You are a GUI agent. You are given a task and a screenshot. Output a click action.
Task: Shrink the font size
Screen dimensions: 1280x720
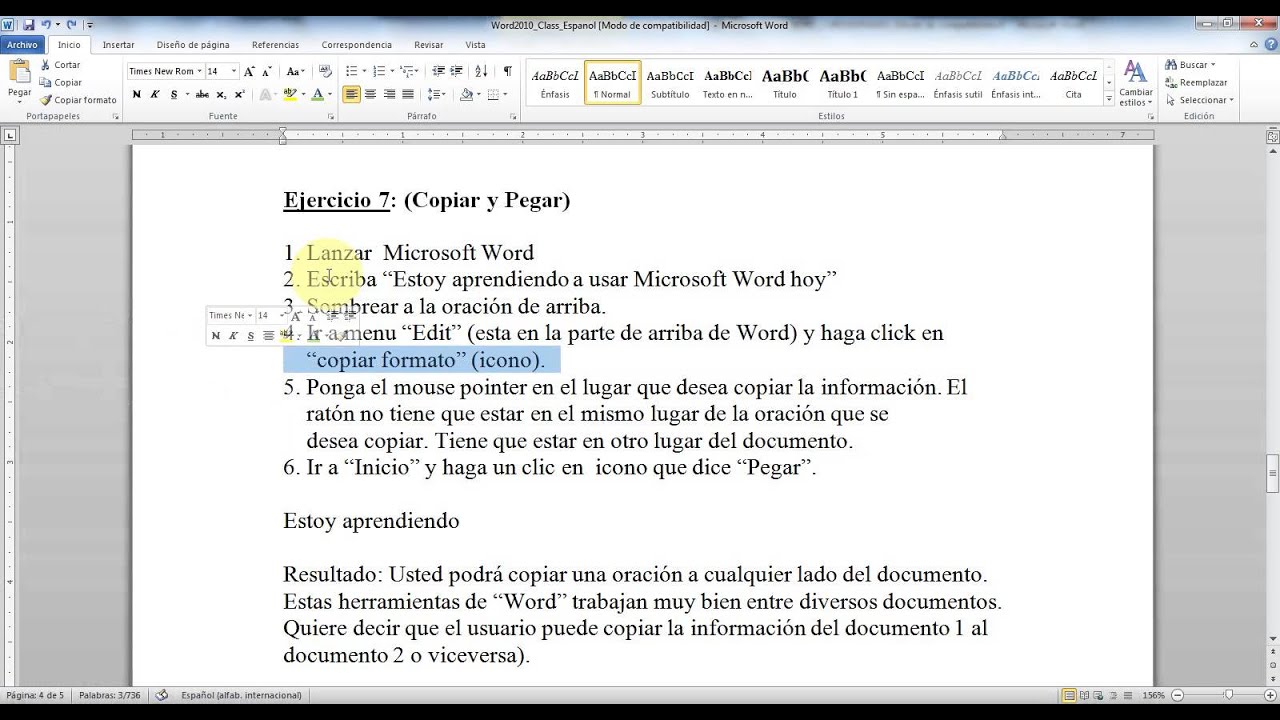coord(267,71)
